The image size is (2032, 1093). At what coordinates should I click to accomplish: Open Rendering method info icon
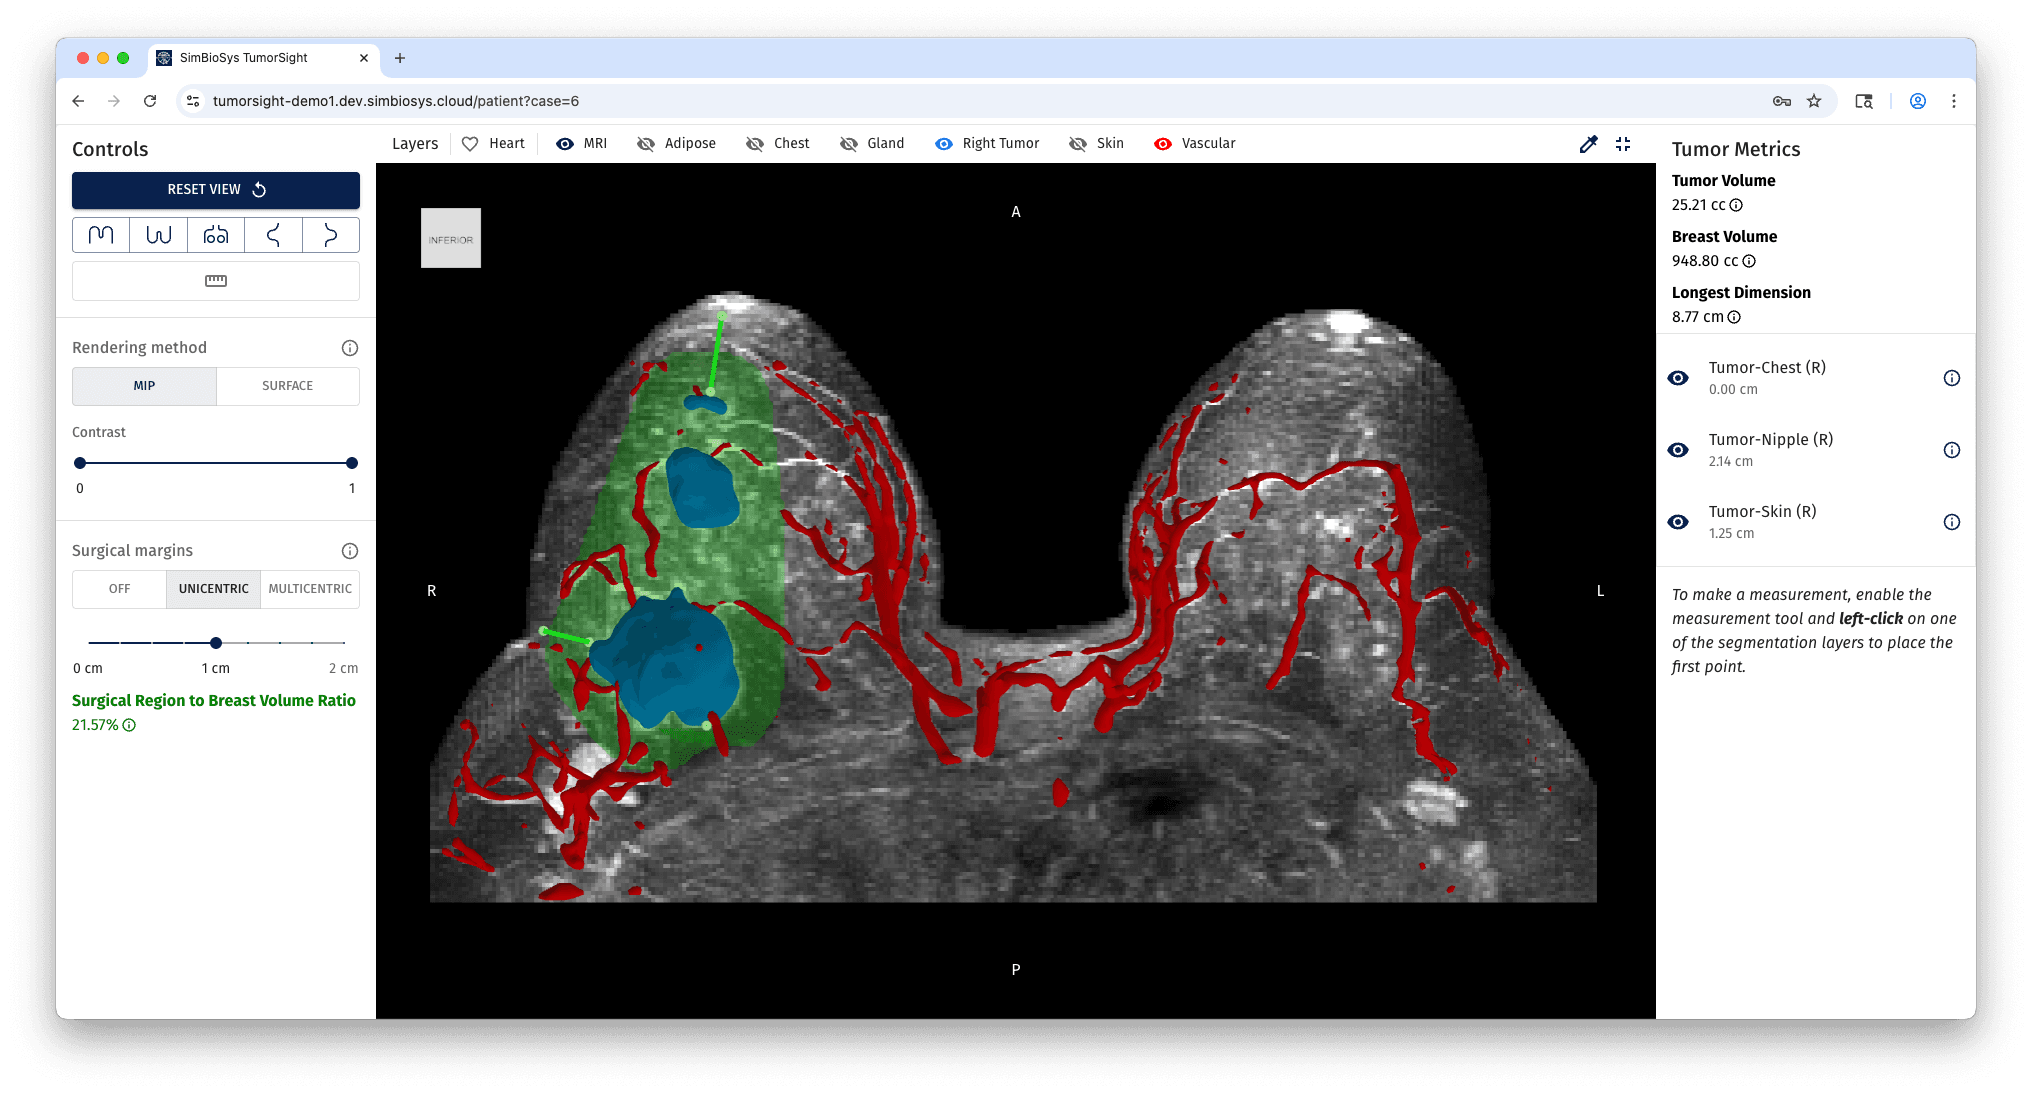coord(350,348)
